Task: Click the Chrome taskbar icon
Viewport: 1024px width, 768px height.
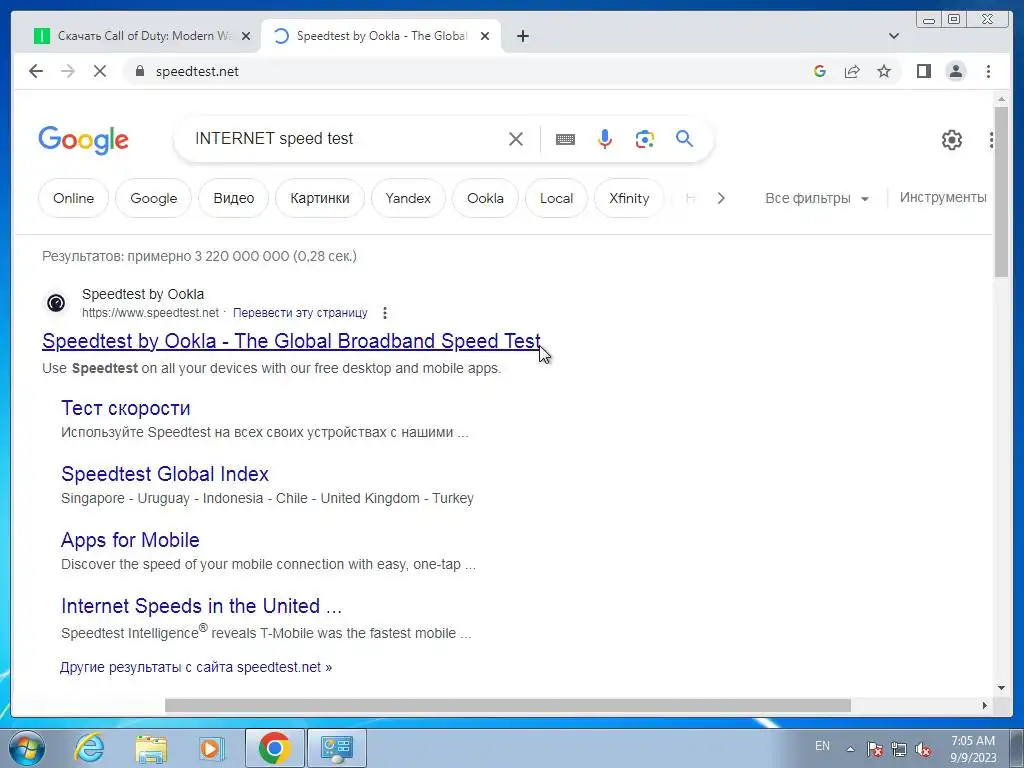Action: pos(274,748)
